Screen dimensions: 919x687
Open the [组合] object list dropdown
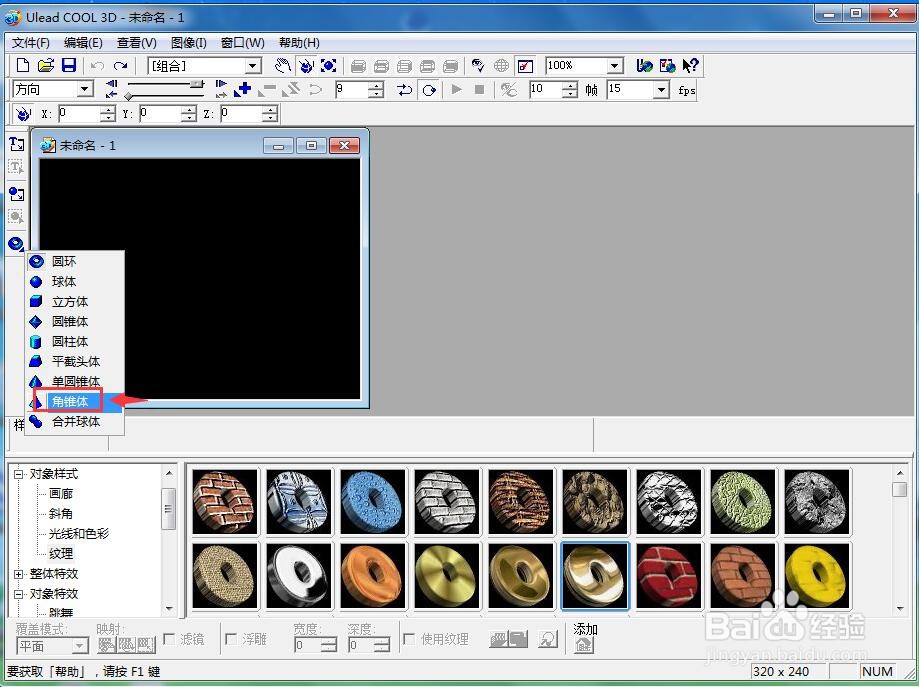click(x=253, y=66)
